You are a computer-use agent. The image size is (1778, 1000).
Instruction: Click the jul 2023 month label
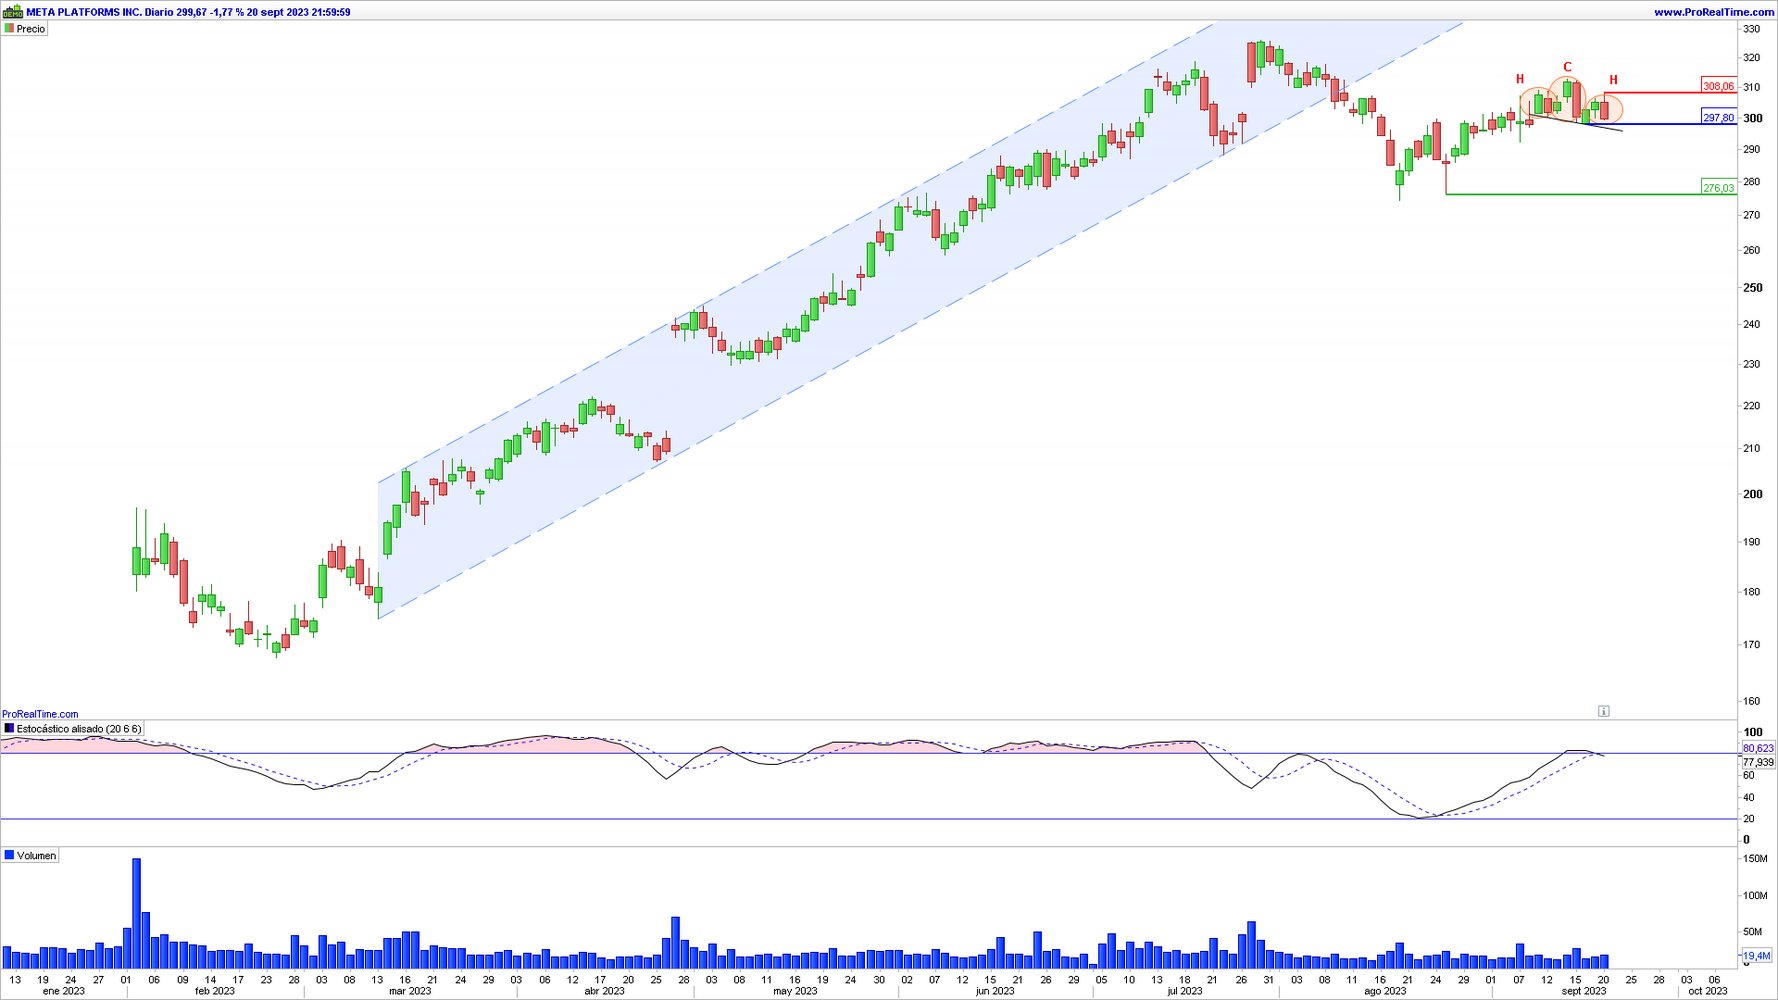pos(1185,991)
